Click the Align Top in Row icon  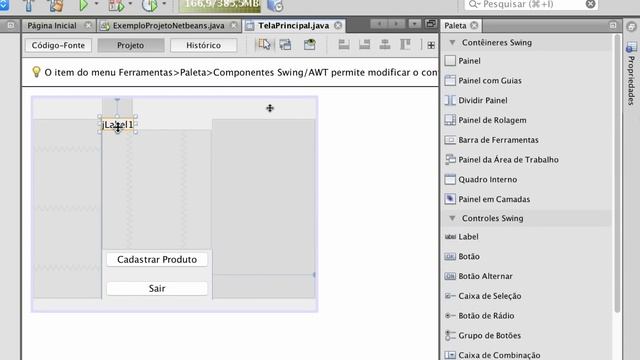[405, 44]
